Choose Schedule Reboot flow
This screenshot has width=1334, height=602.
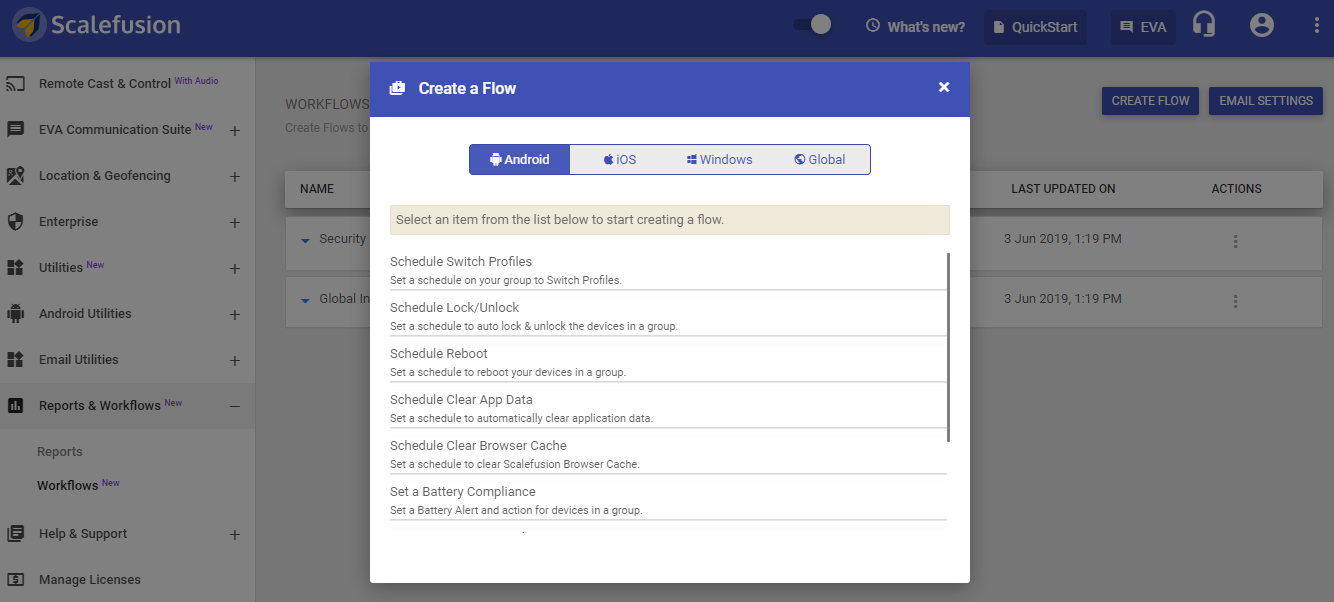[668, 363]
